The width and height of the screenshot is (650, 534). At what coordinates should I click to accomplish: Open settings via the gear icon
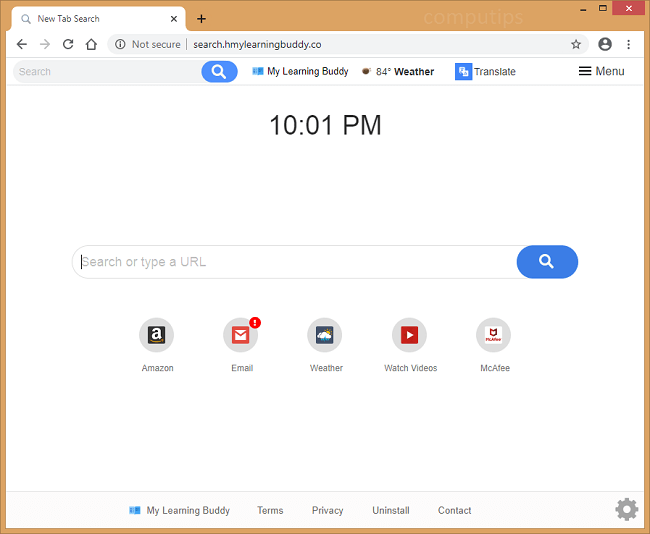tap(626, 509)
